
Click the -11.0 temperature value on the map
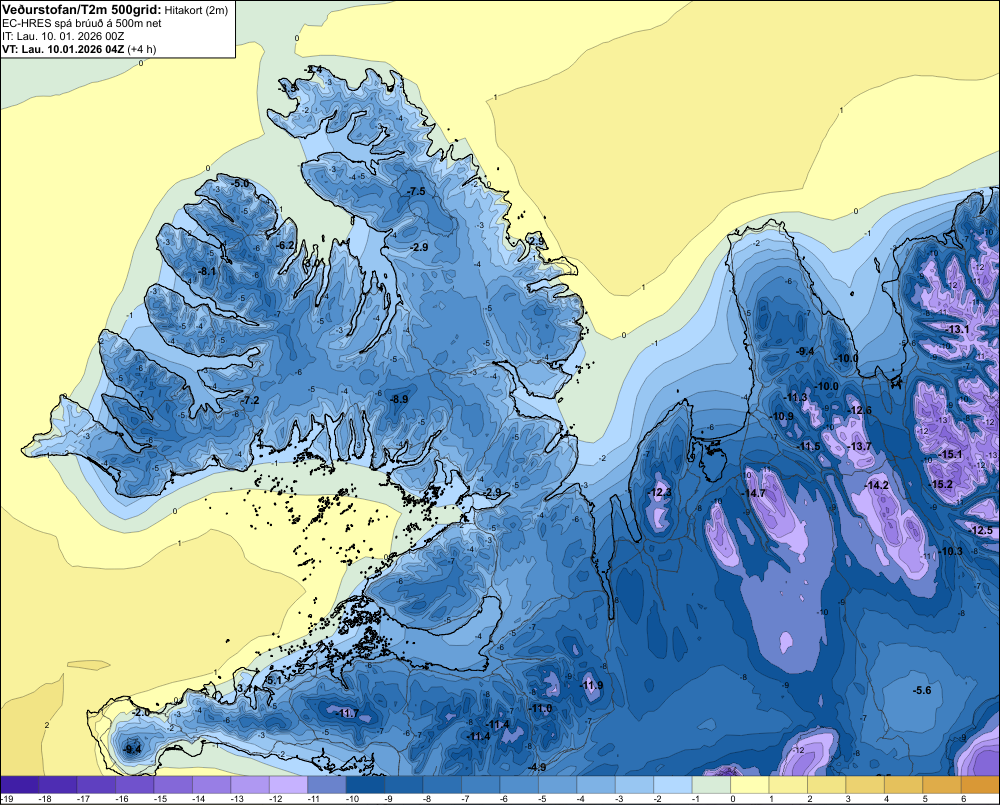click(541, 708)
